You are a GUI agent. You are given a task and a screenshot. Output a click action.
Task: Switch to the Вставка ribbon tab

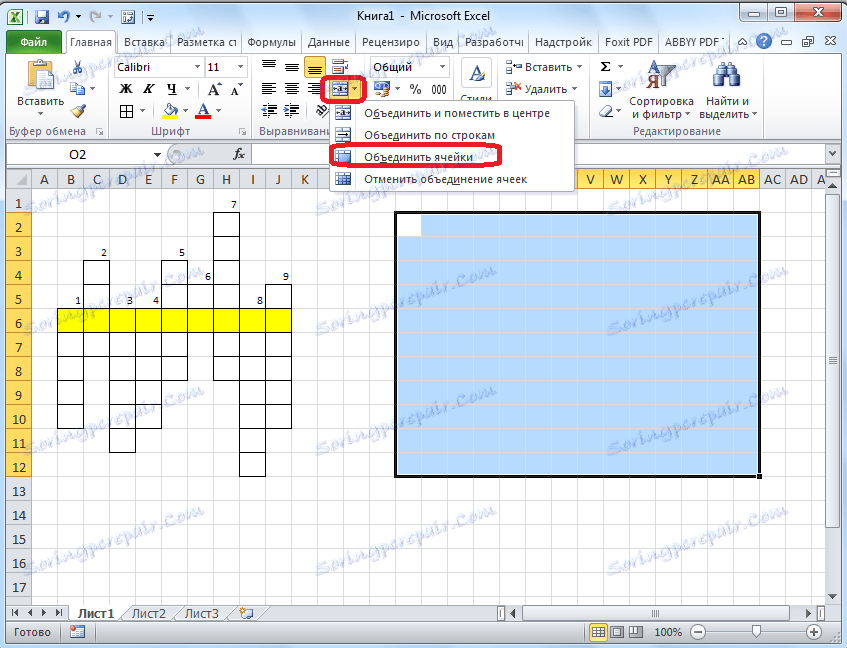(x=144, y=42)
